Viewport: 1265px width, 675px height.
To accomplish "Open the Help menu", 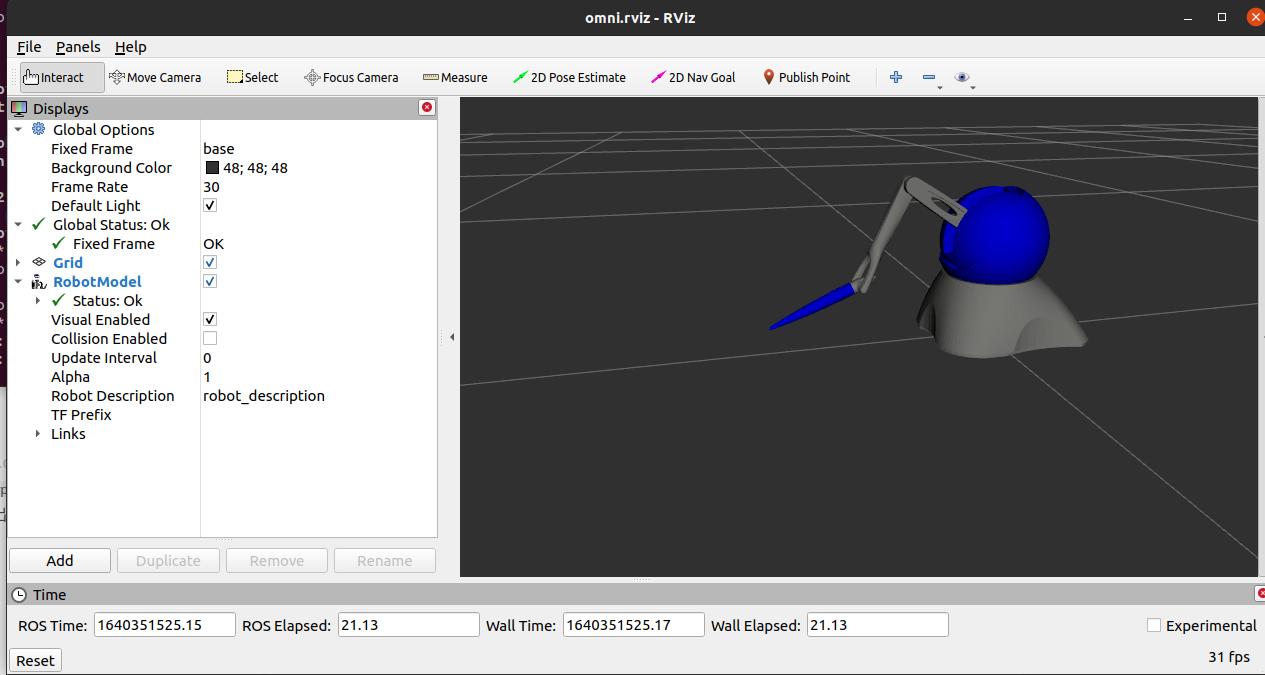I will (130, 46).
